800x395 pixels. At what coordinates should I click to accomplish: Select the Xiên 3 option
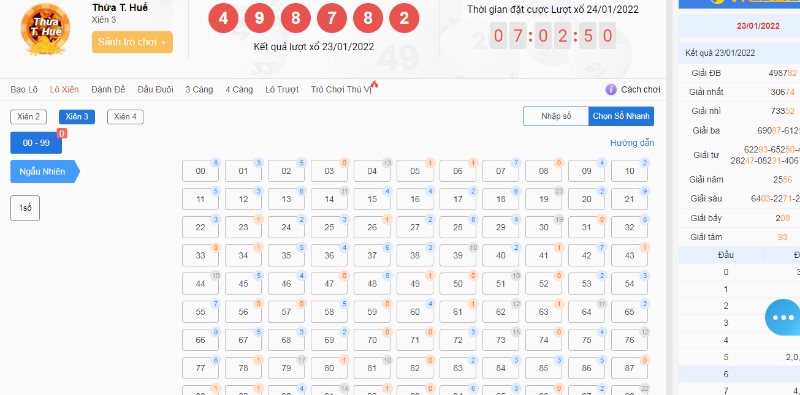[77, 117]
